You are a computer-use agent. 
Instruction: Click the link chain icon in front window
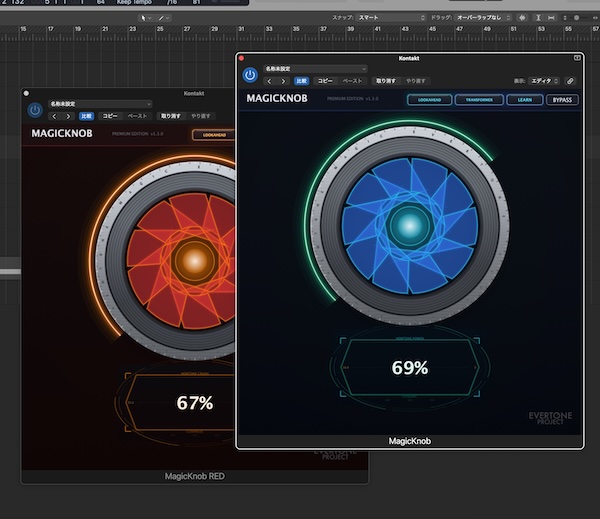coord(570,81)
